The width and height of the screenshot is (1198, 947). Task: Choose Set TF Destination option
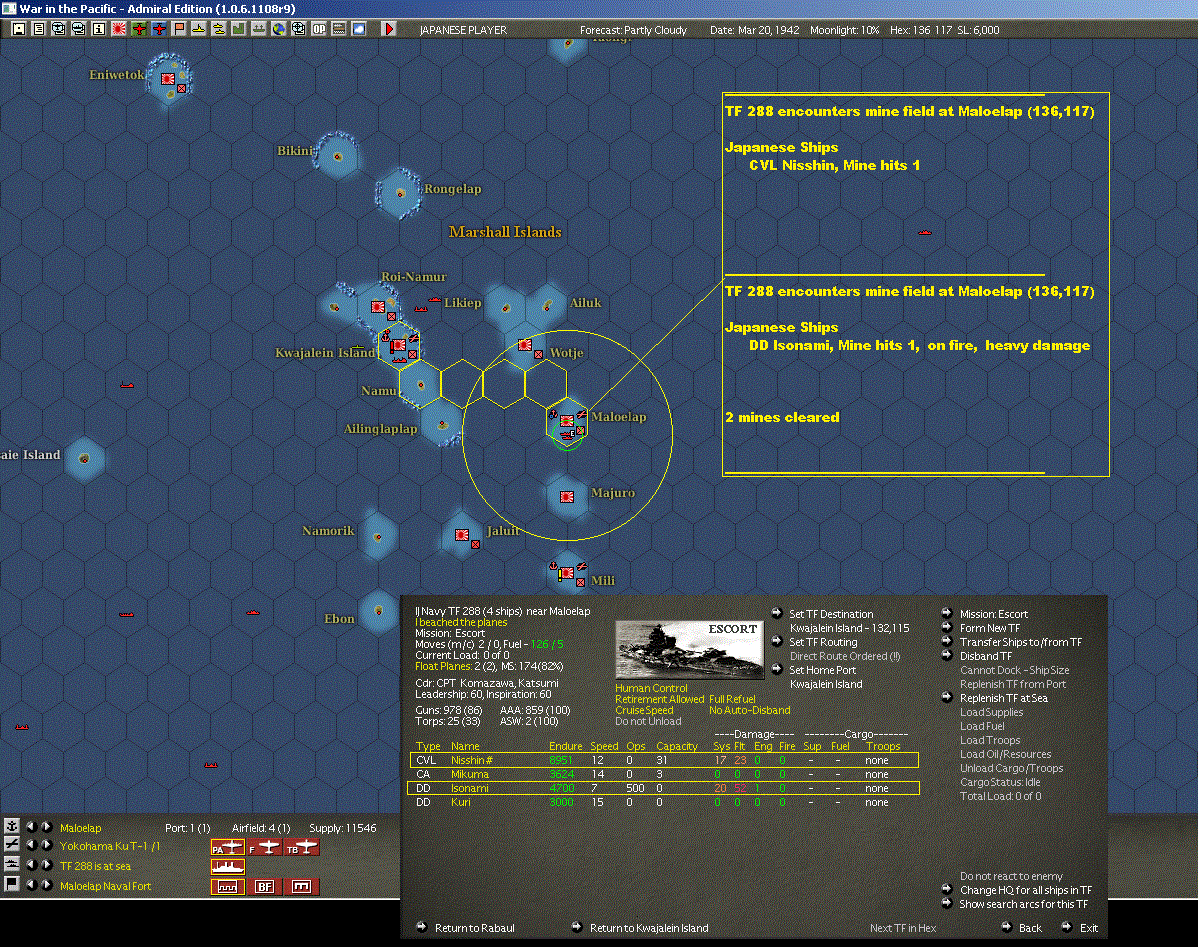tap(831, 614)
